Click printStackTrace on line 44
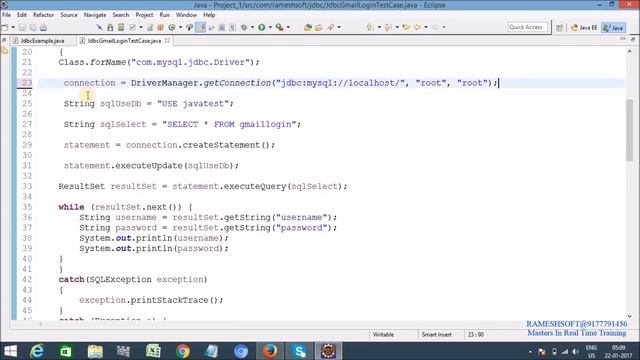The height and width of the screenshot is (360, 640). (x=169, y=300)
